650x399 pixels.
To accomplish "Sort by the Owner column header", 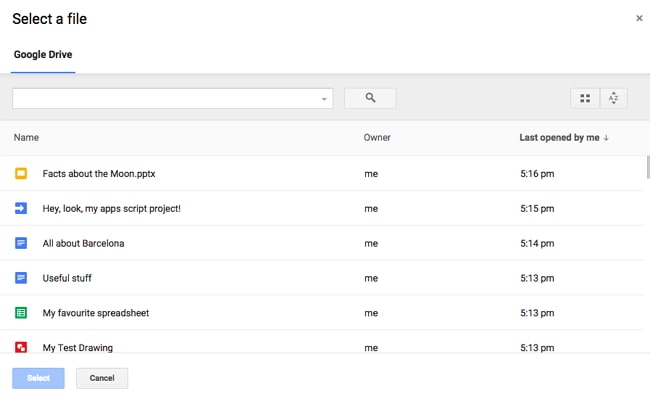I will 377,138.
